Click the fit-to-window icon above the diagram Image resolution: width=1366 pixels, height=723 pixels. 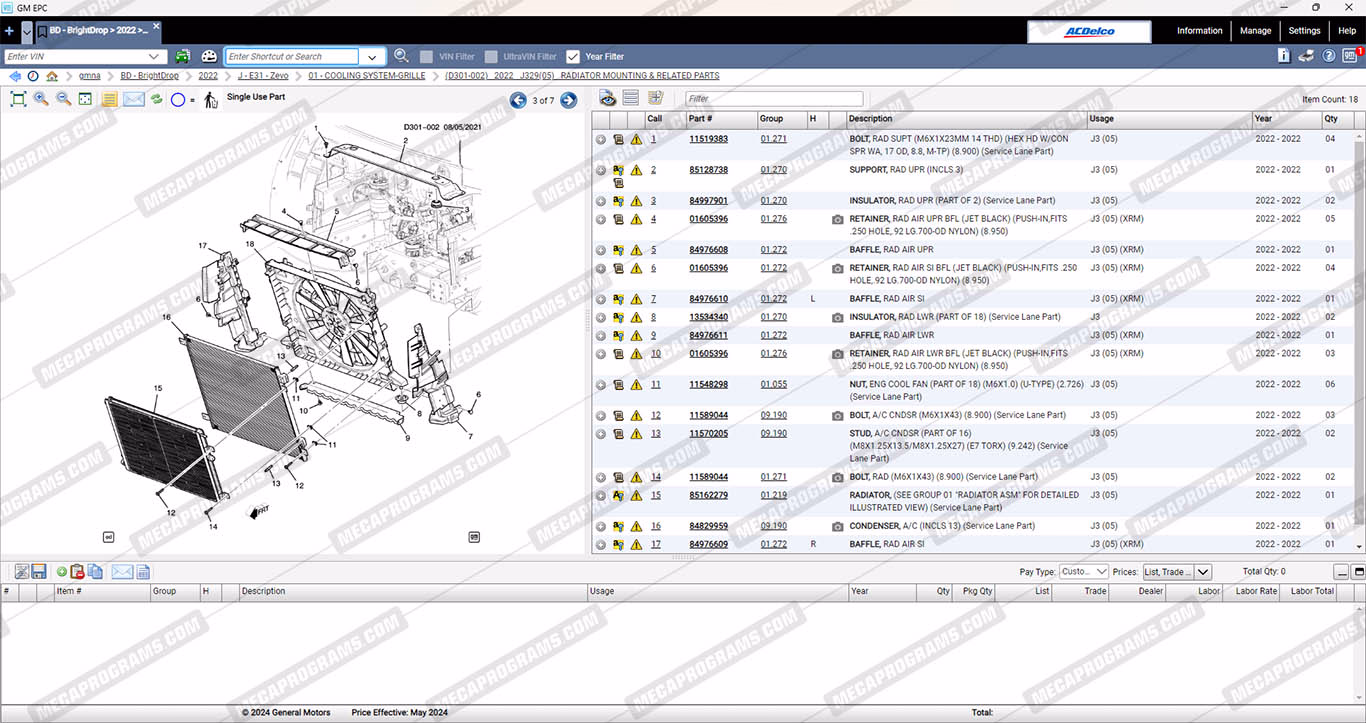click(18, 99)
